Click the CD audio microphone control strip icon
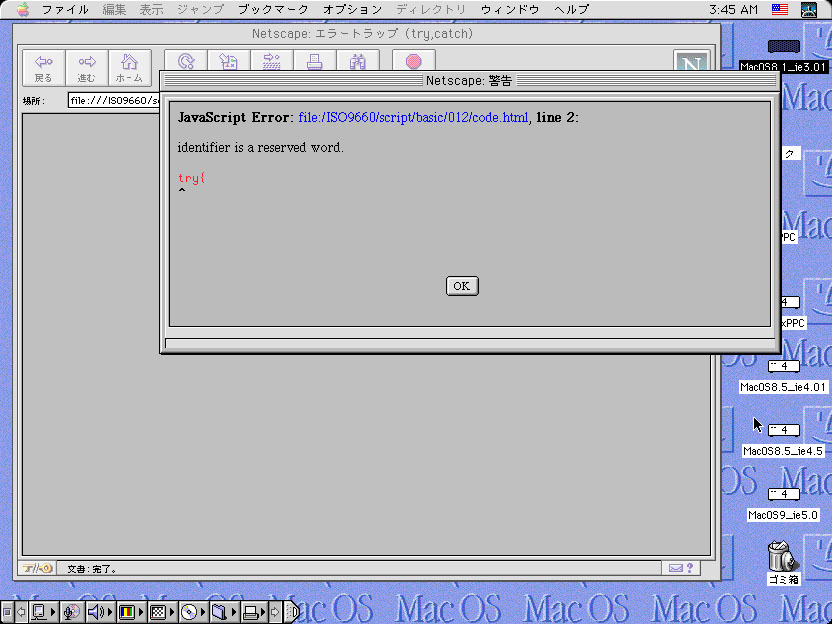The image size is (832, 624). point(72,612)
